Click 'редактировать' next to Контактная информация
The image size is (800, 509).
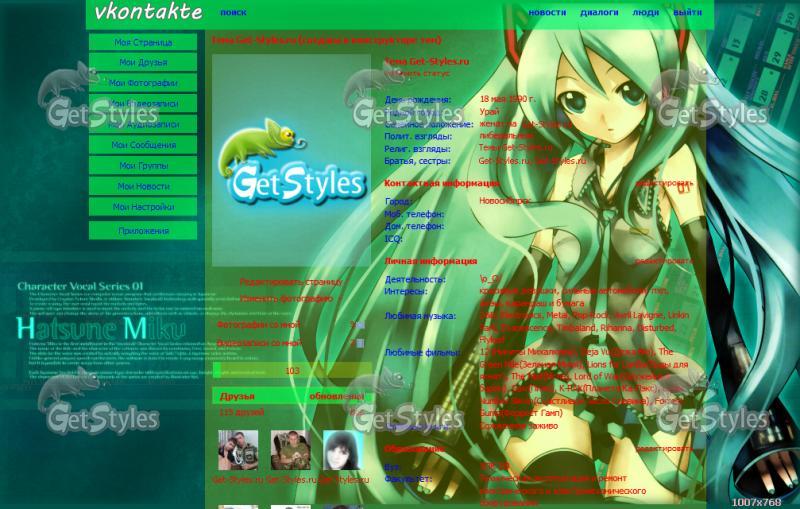664,183
